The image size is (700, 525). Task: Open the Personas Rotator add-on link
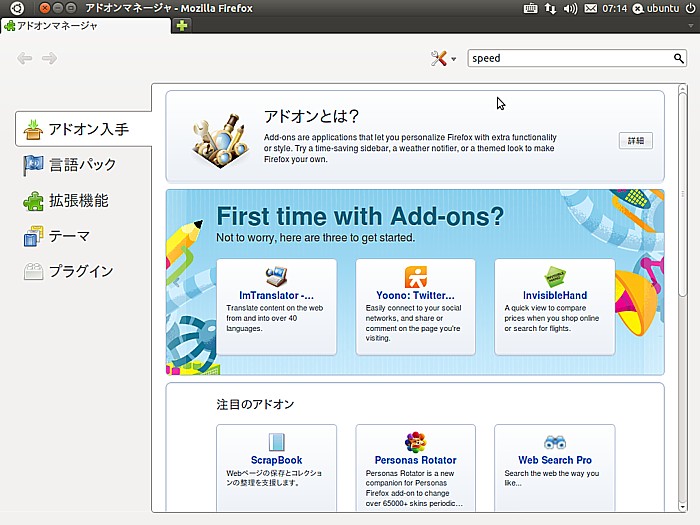pos(416,460)
